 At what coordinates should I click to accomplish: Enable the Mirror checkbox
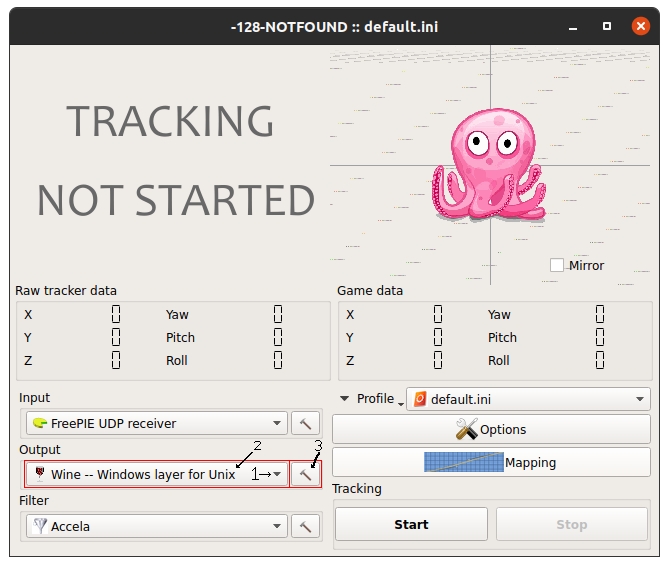(557, 265)
